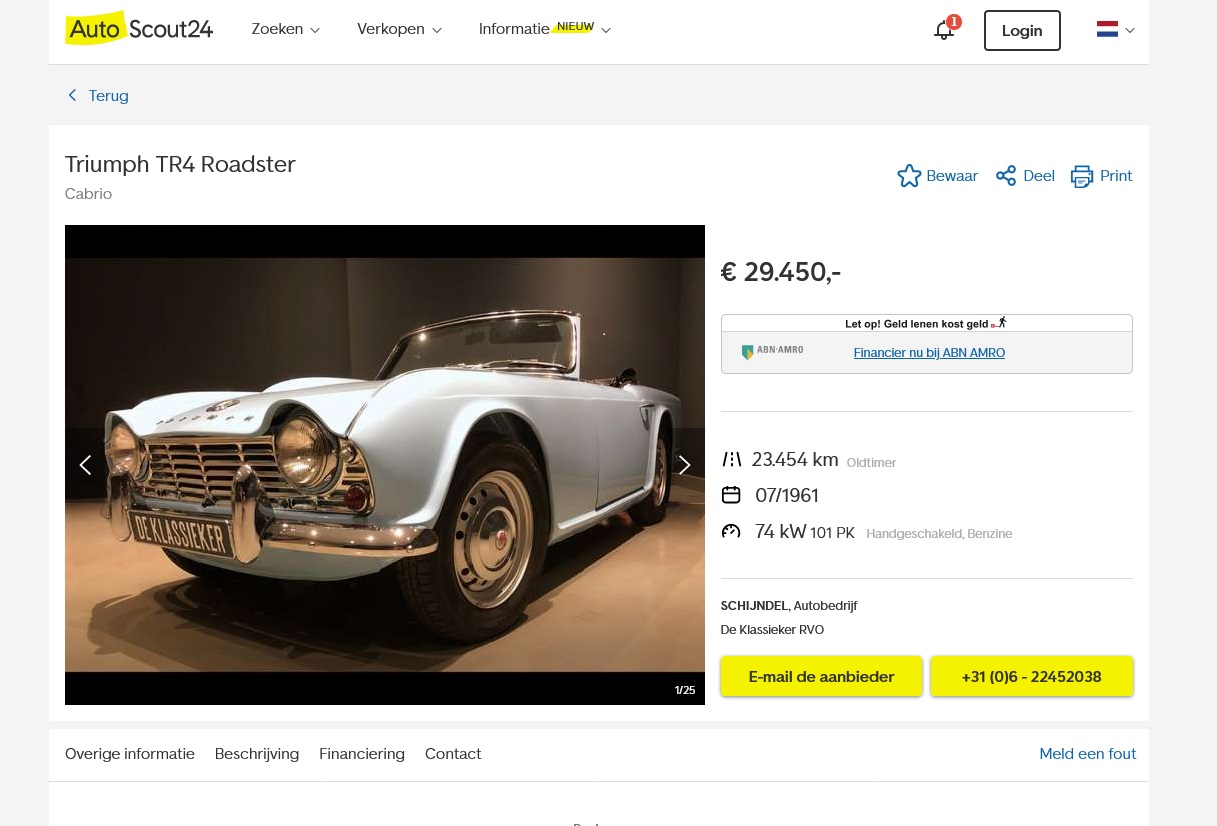
Task: Save the listing with the Bewaar star
Action: (x=909, y=176)
